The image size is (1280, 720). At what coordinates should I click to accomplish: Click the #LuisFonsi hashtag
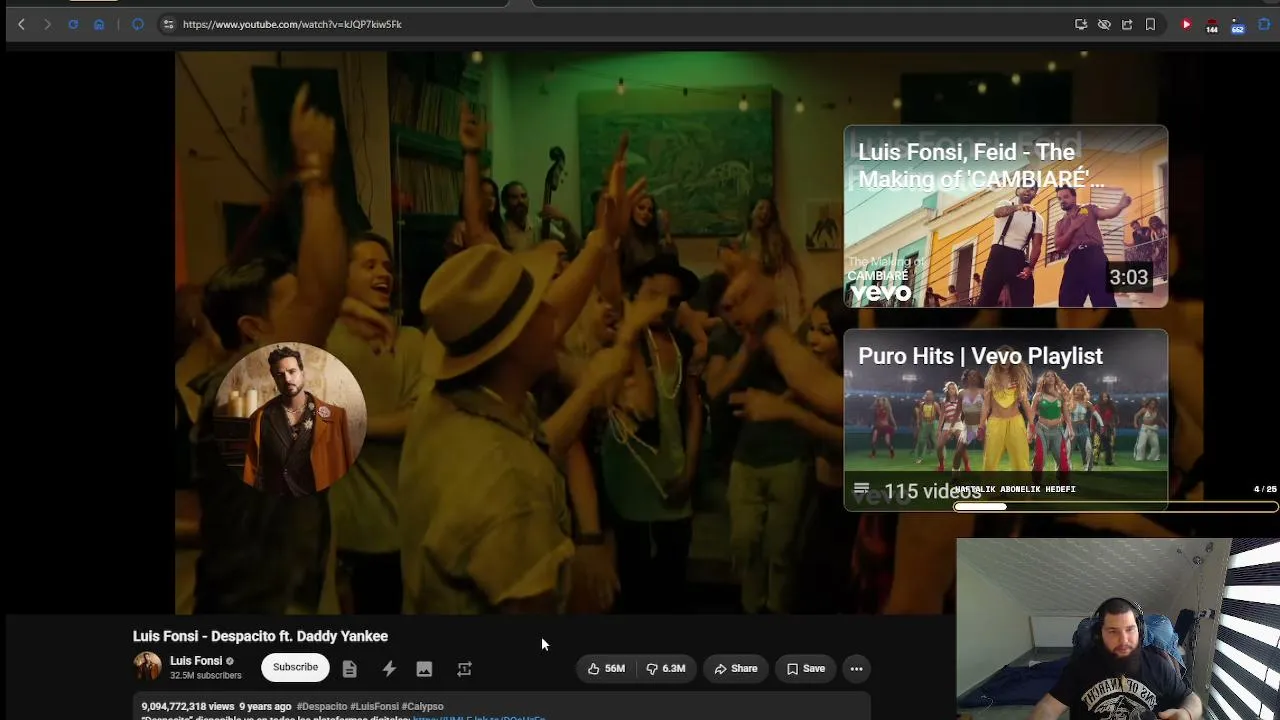374,706
